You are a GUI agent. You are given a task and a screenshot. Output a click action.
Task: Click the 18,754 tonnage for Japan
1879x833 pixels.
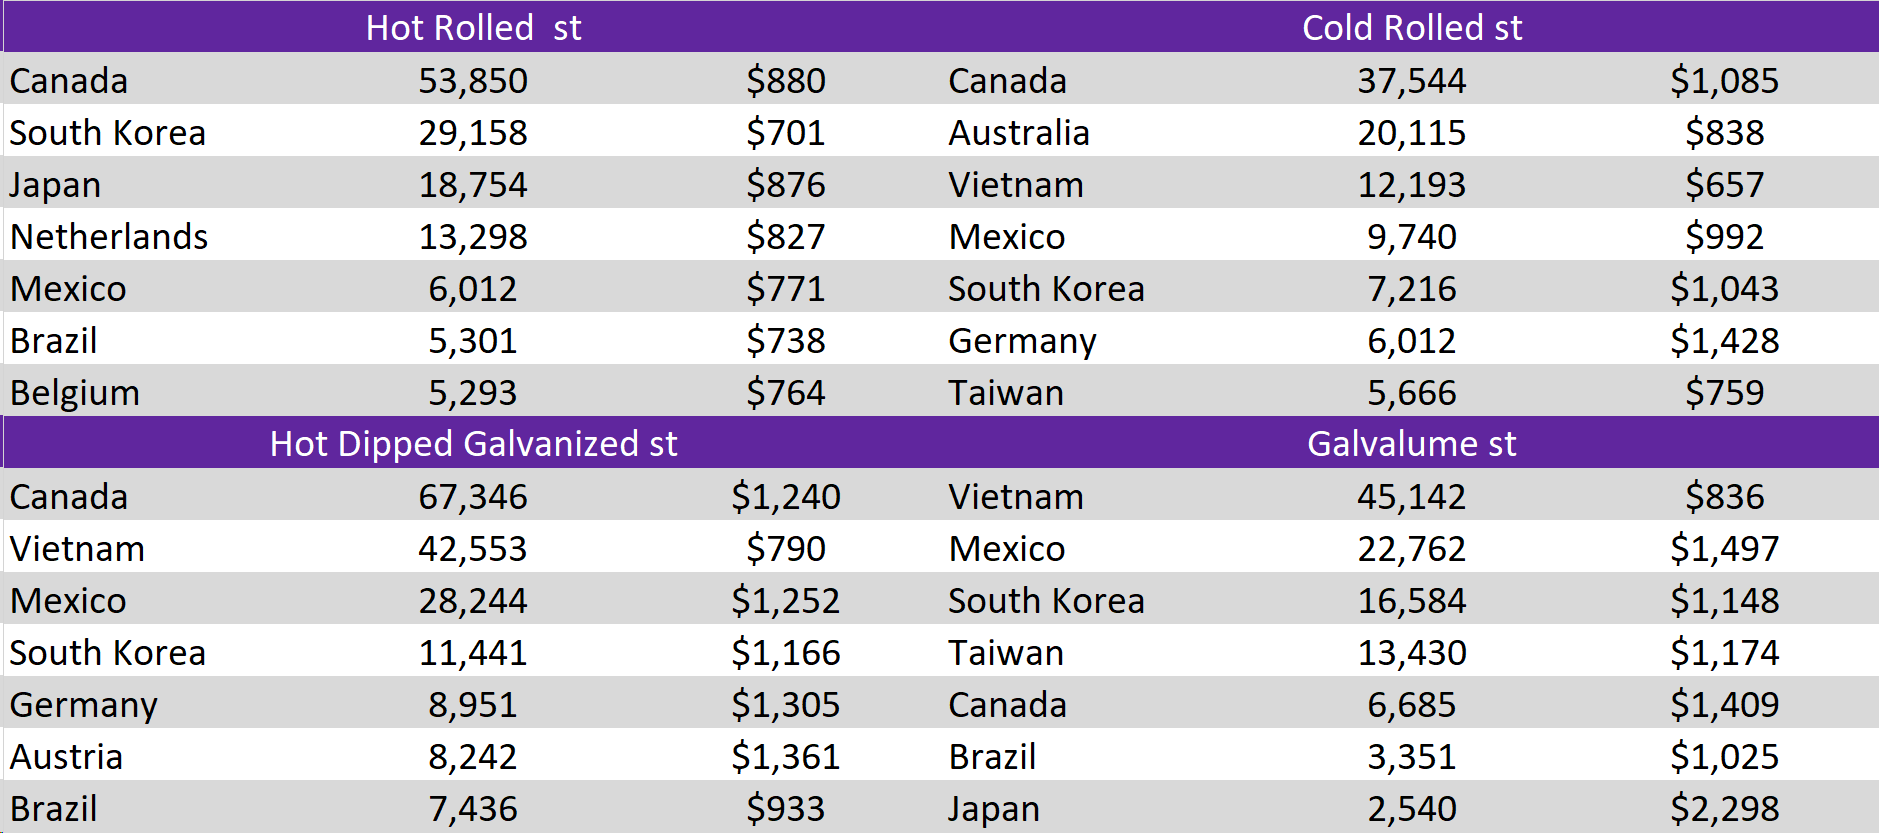click(x=473, y=184)
